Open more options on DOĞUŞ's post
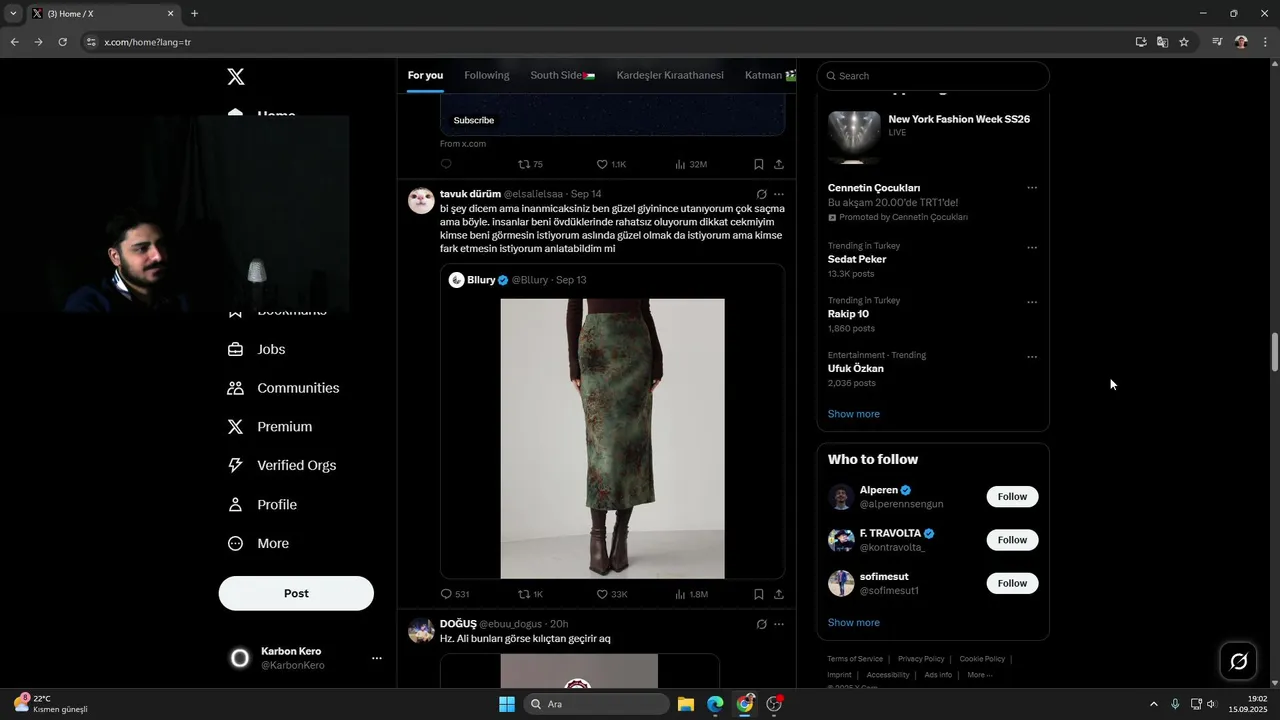The image size is (1280, 720). point(779,624)
